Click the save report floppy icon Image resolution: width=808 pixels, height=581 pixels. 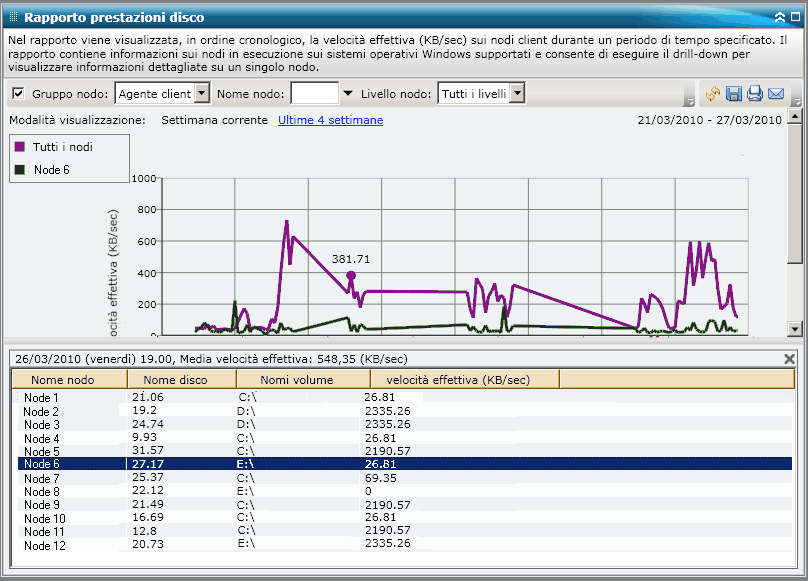[734, 94]
